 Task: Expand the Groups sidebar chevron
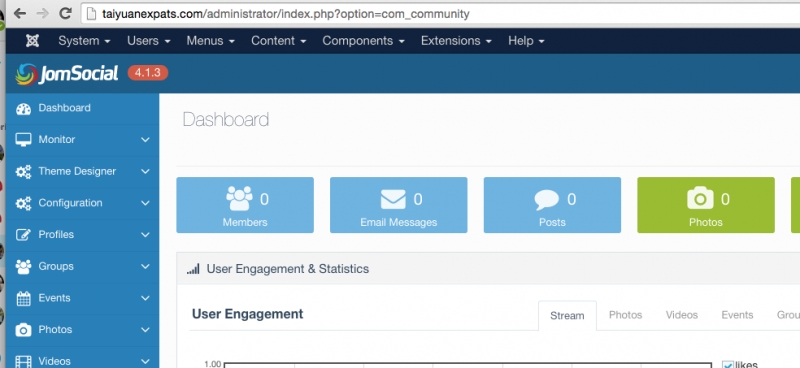(145, 266)
